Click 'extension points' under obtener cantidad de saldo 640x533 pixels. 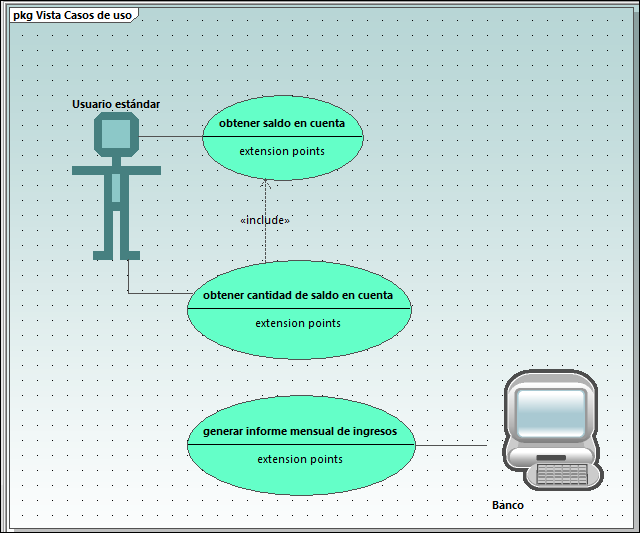coord(298,323)
